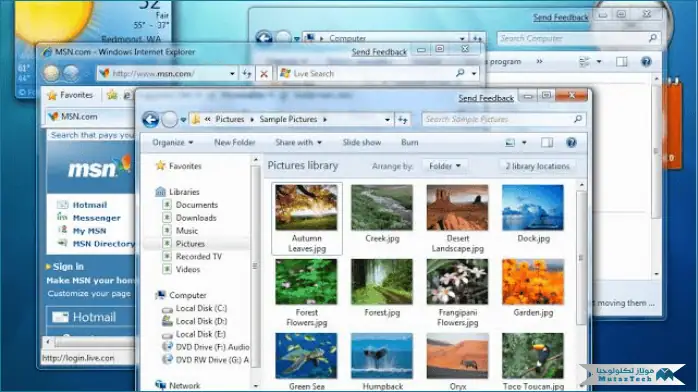
Task: Click the change view icon in Pictures toolbar
Action: pos(510,142)
